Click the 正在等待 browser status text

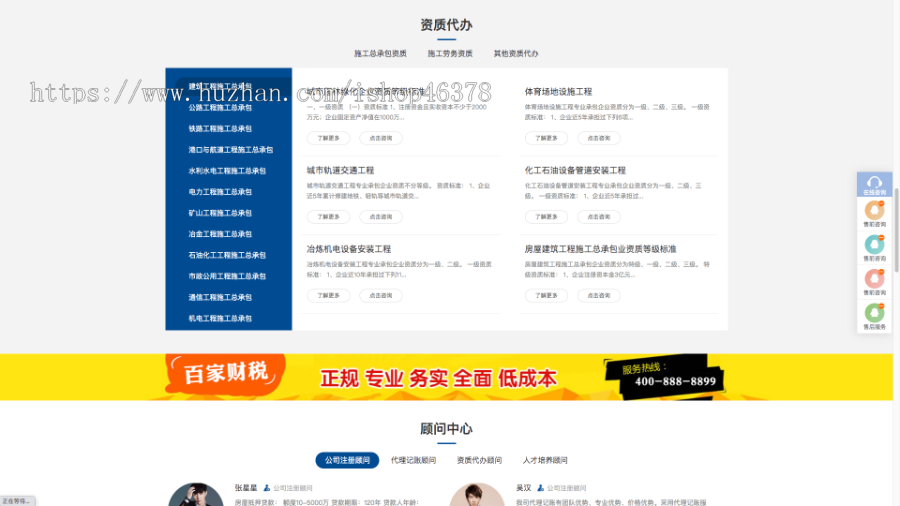17,501
